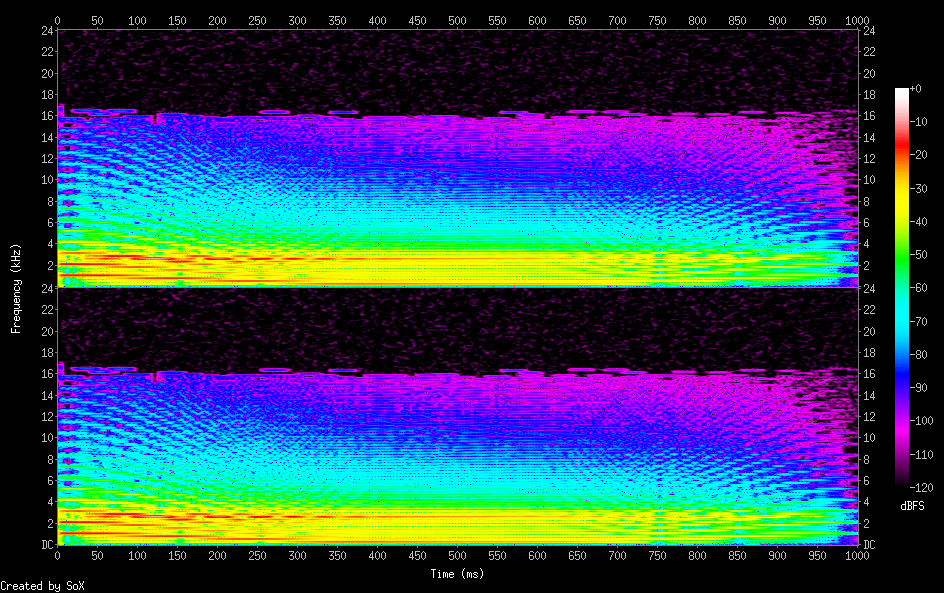Click the '-60' color scale label

[918, 288]
